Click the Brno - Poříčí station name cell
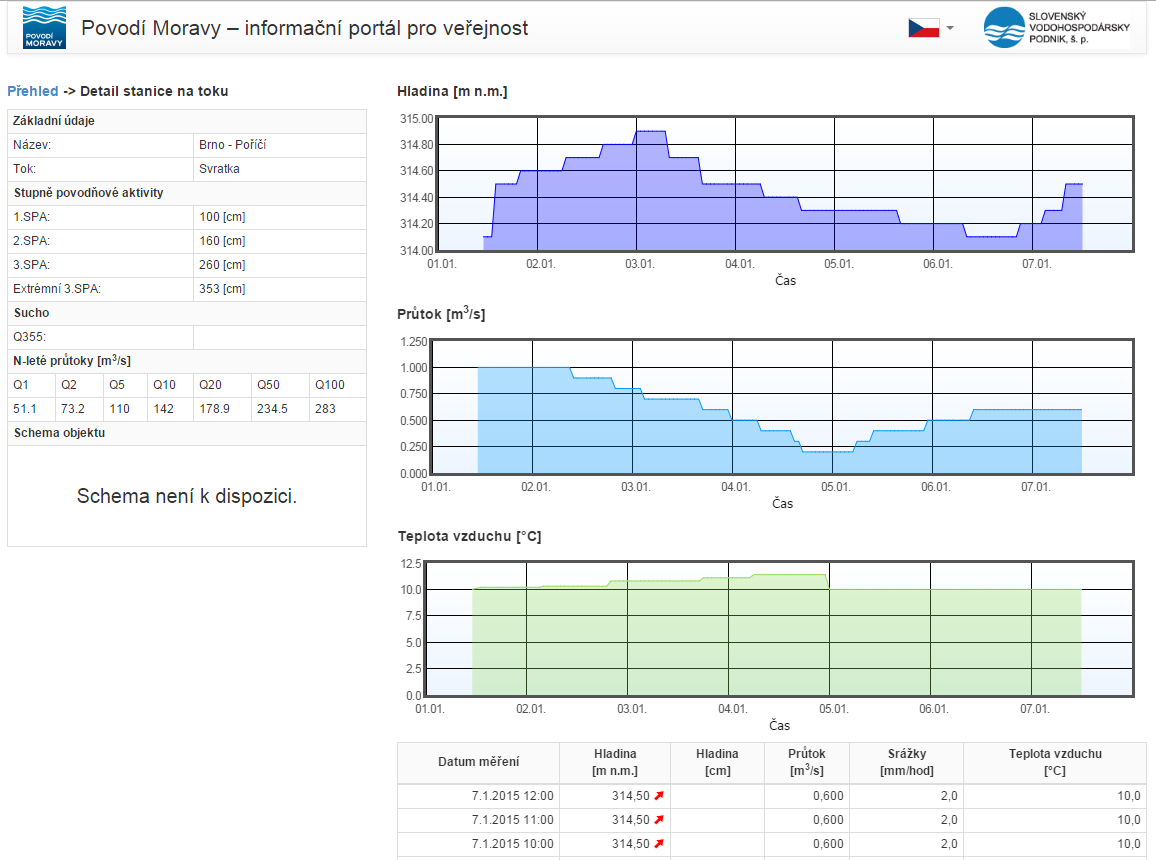 coord(279,145)
